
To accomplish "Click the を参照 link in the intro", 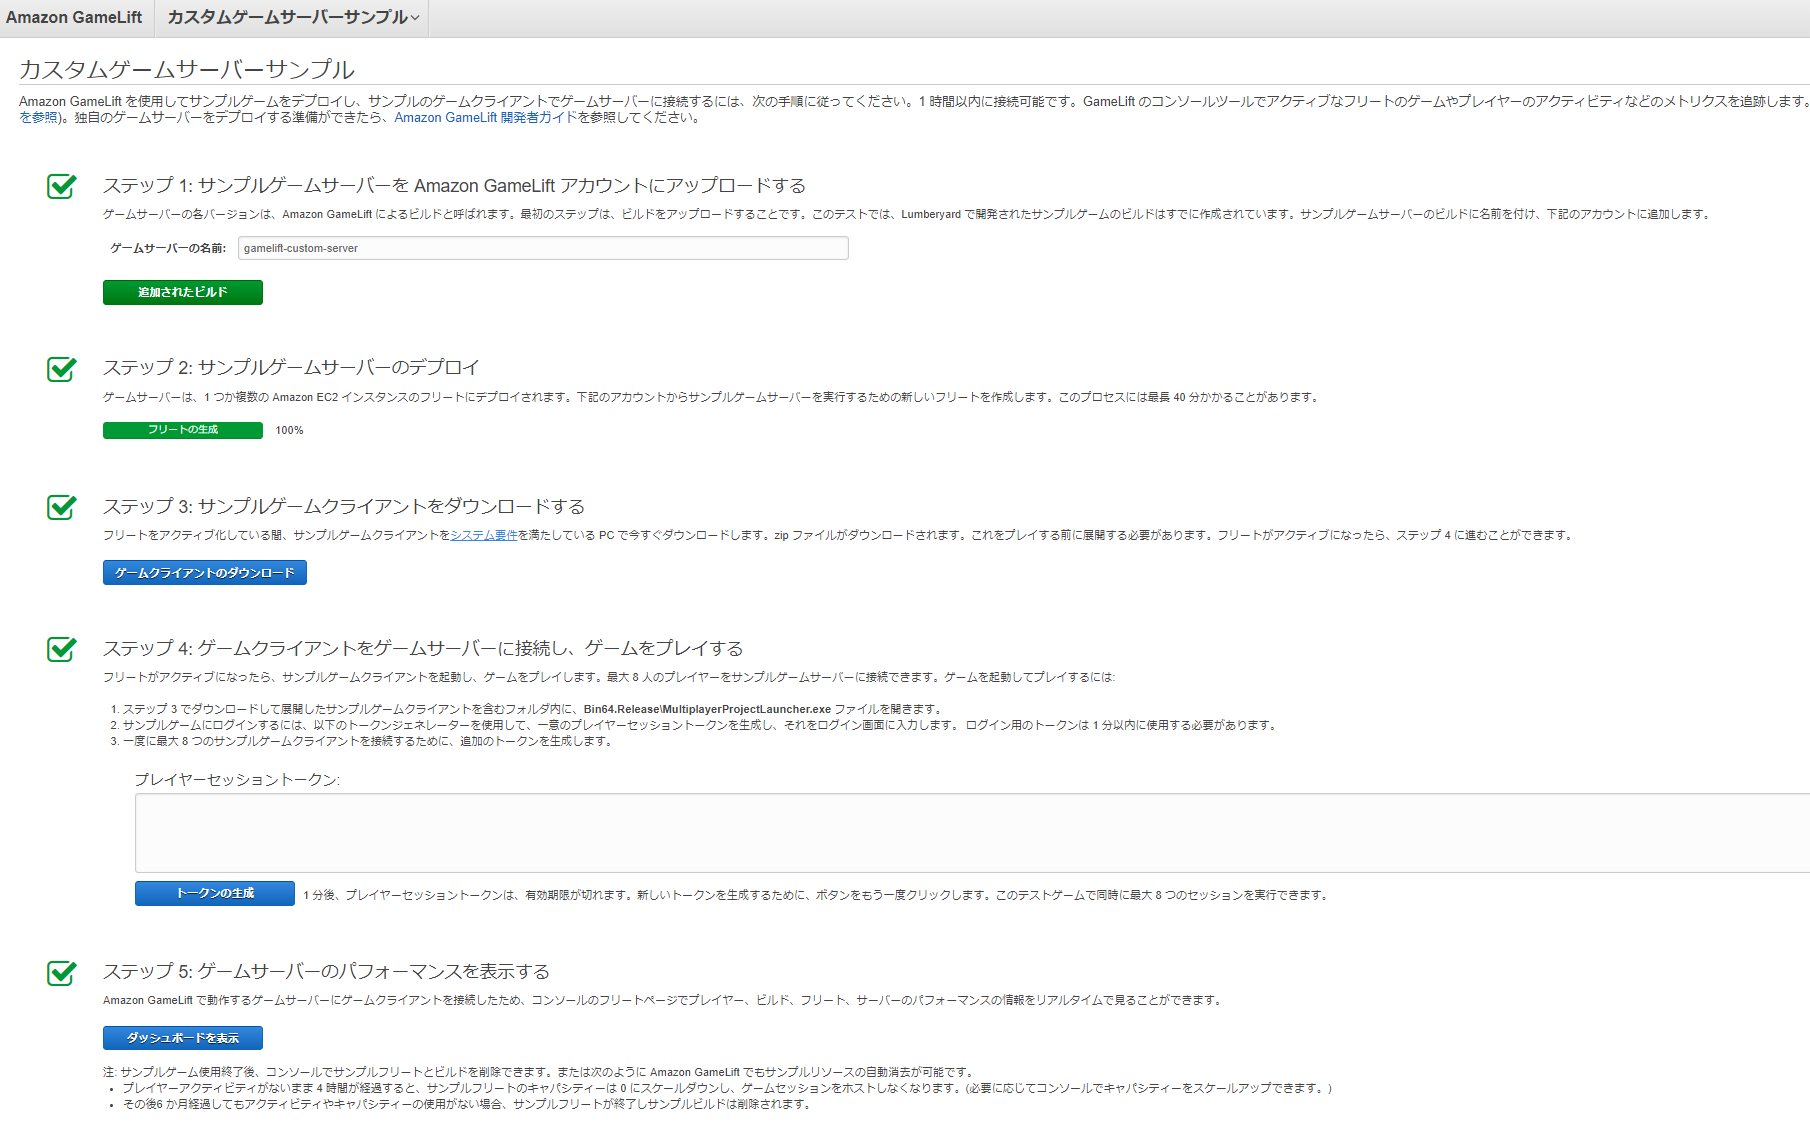I will [x=38, y=118].
